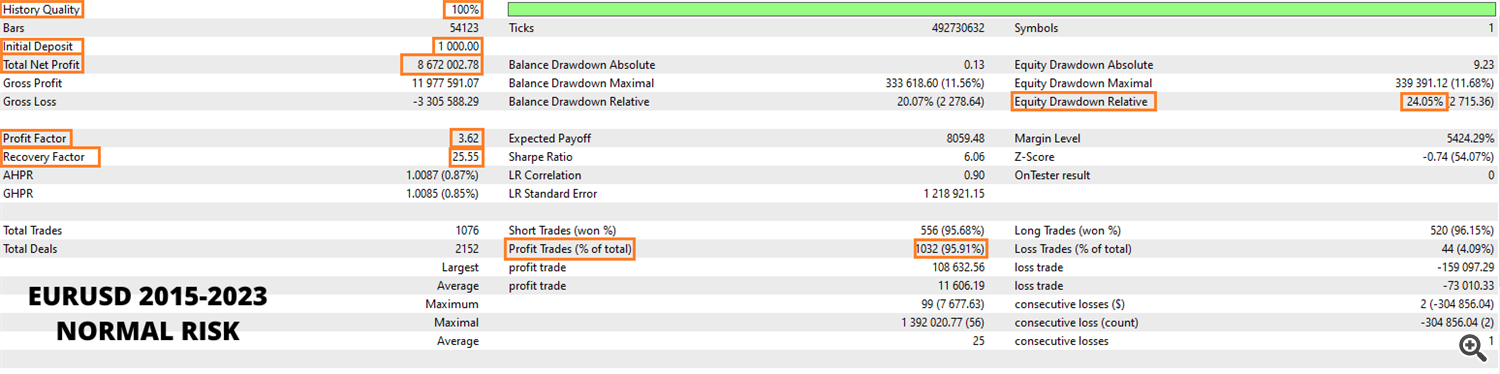Click the Total Deals value 2152
The image size is (1500, 374).
click(467, 249)
